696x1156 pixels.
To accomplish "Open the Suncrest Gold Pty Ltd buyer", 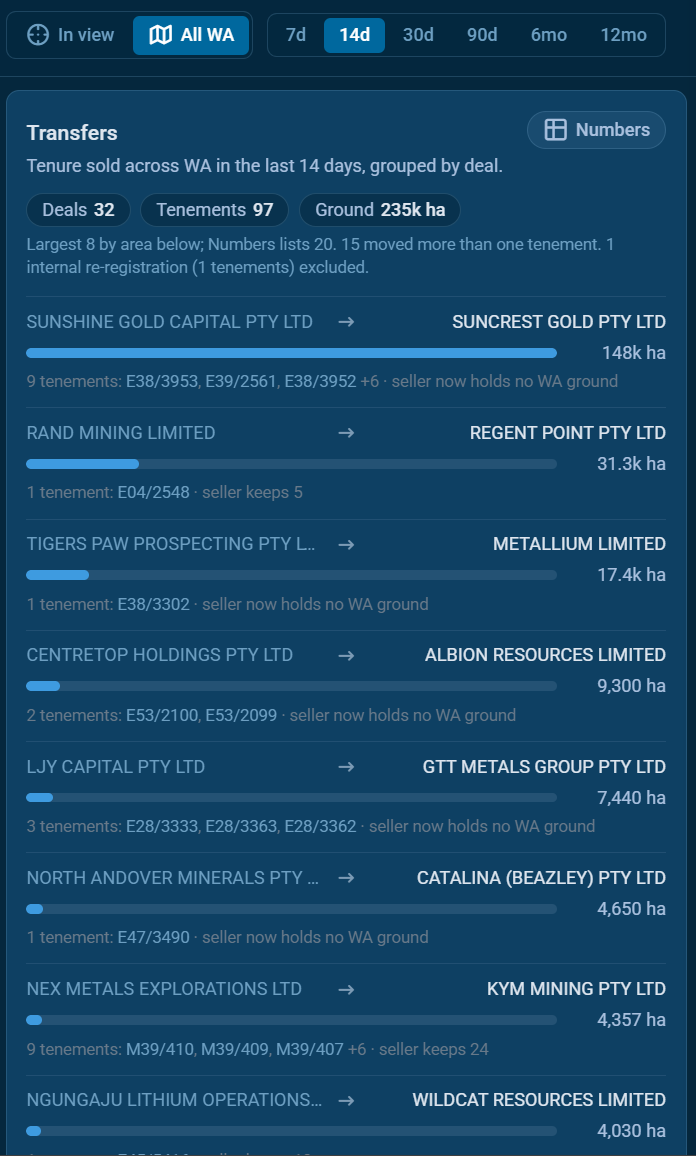I will [x=559, y=322].
